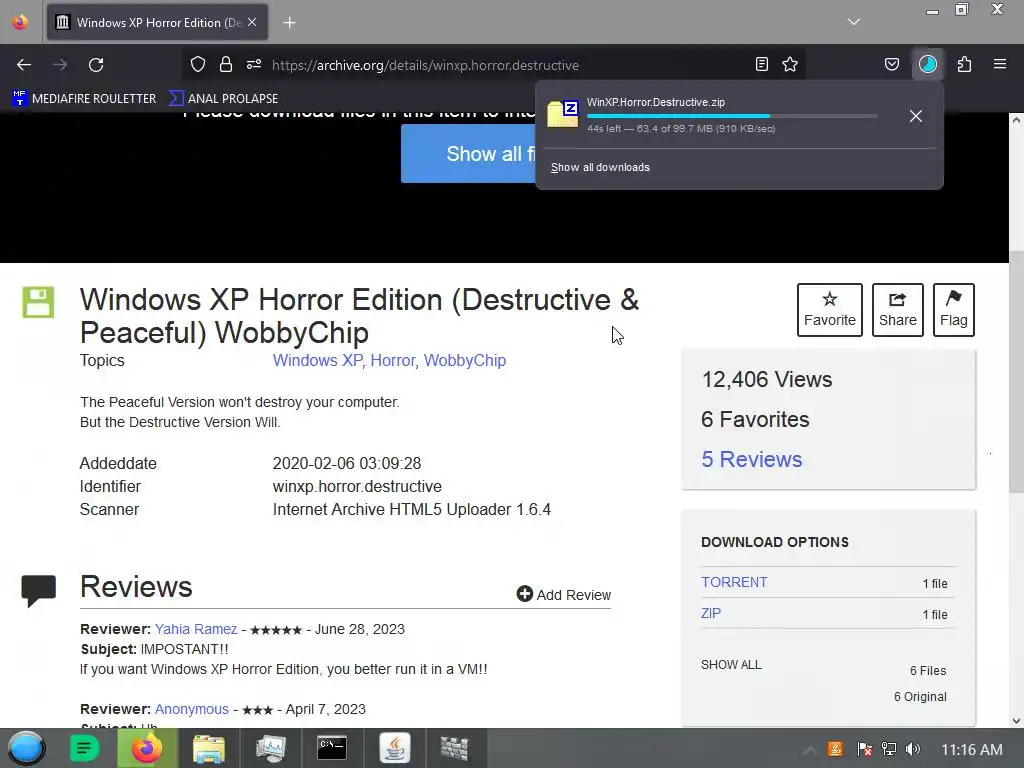This screenshot has height=768, width=1024.
Task: Select the Windows XP Horror Edition tab
Action: (157, 22)
